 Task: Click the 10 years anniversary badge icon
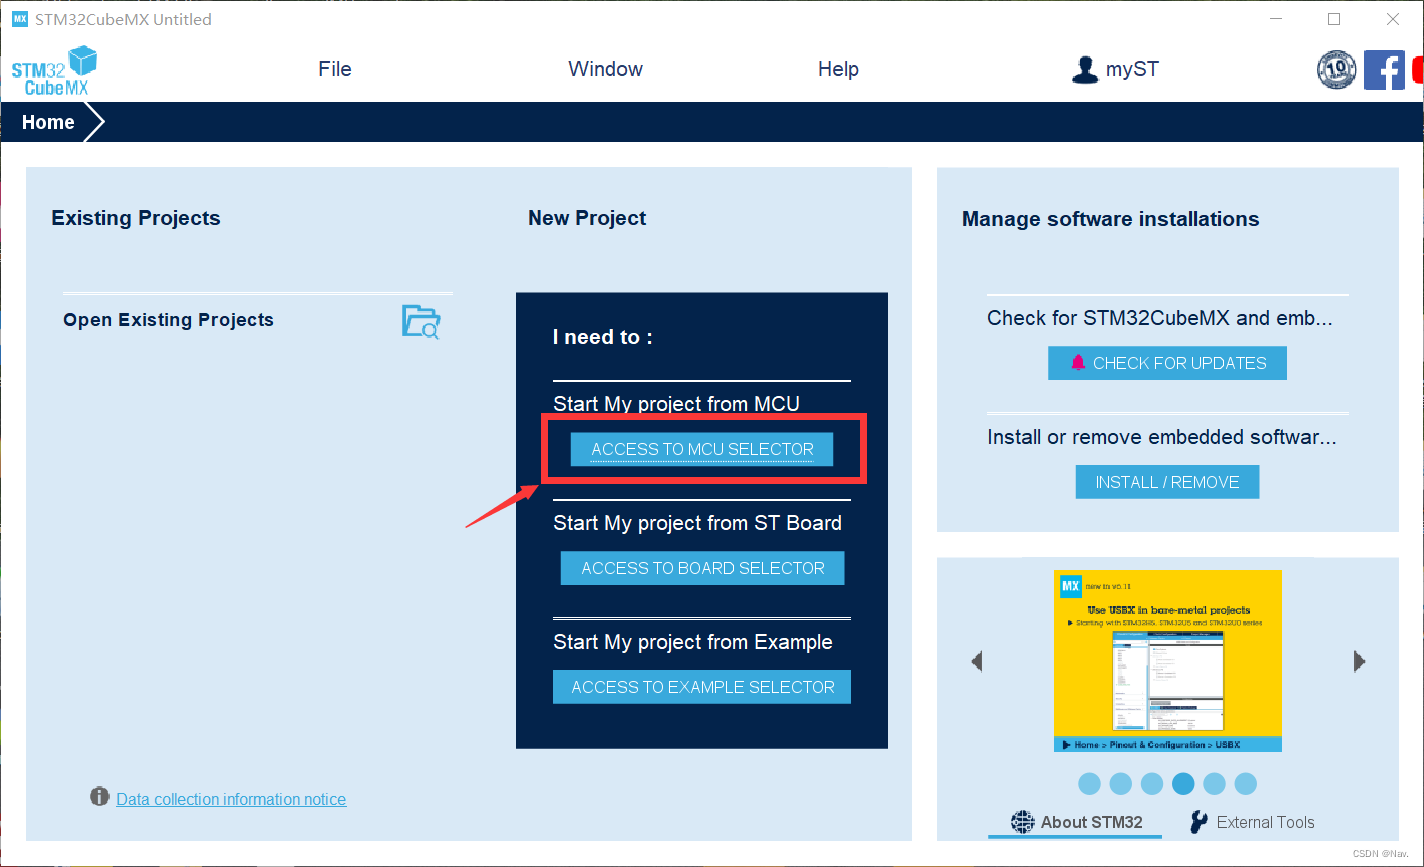pyautogui.click(x=1337, y=70)
